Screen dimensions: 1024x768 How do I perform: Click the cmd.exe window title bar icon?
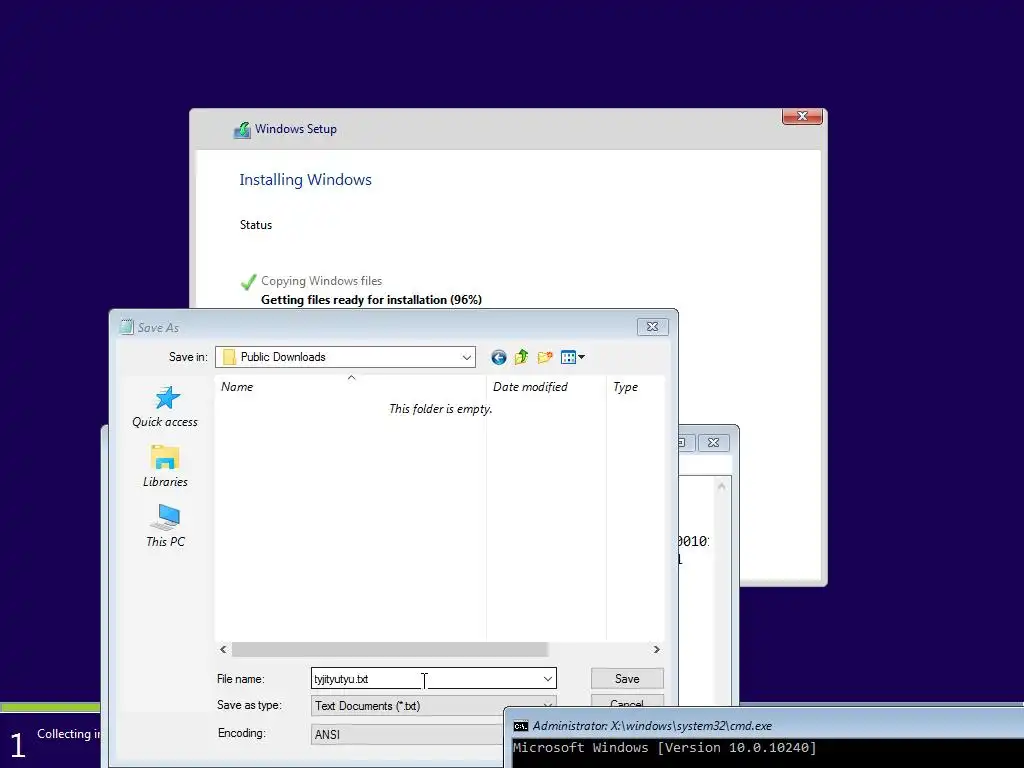[520, 726]
